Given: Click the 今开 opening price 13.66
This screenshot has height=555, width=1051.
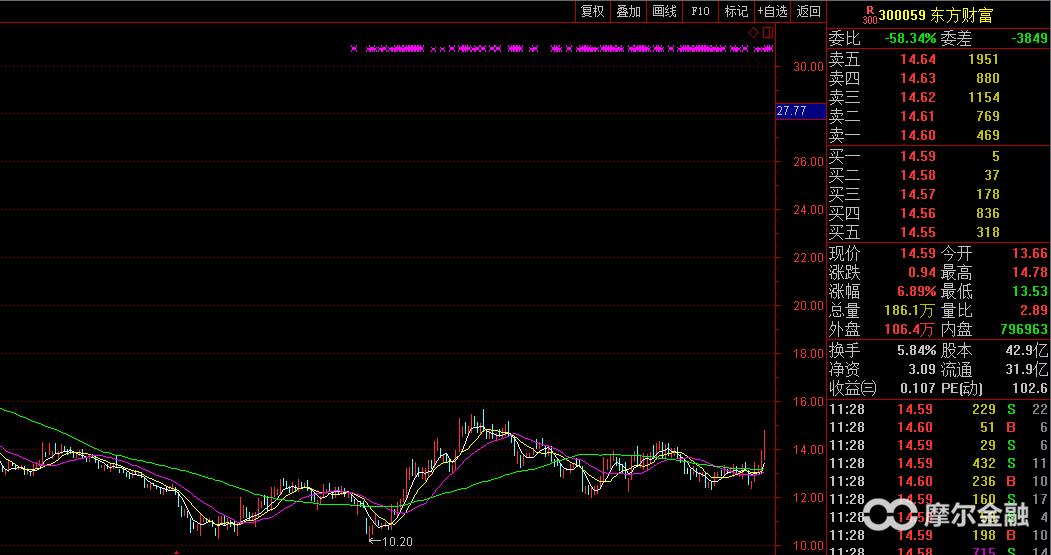Looking at the screenshot, I should pyautogui.click(x=1030, y=253).
